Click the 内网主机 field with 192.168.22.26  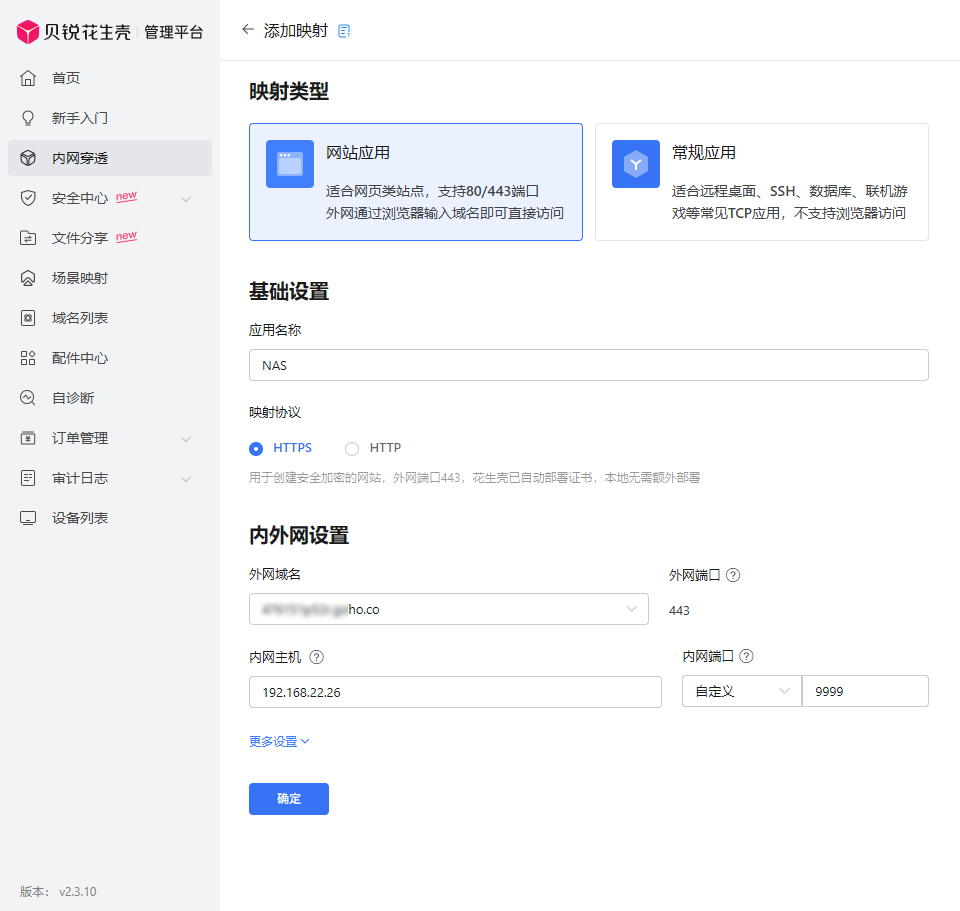(456, 692)
